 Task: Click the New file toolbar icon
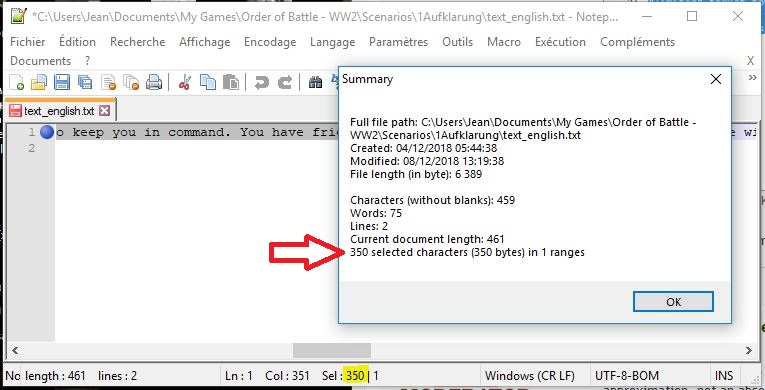(17, 82)
